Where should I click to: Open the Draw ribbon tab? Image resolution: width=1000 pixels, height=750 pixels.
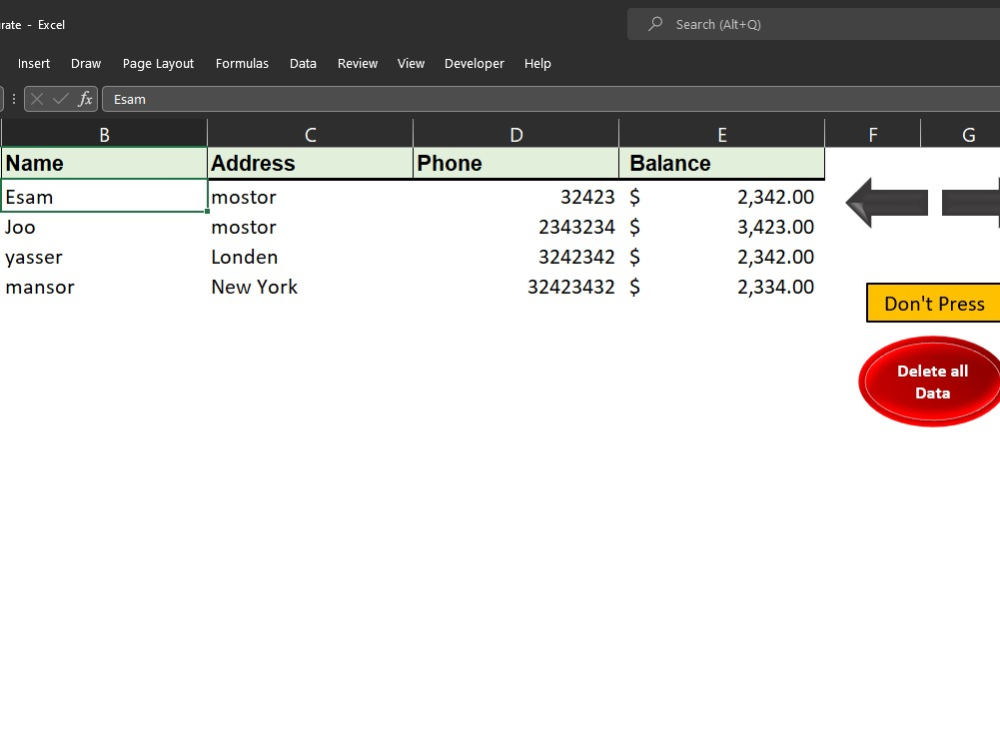(86, 64)
